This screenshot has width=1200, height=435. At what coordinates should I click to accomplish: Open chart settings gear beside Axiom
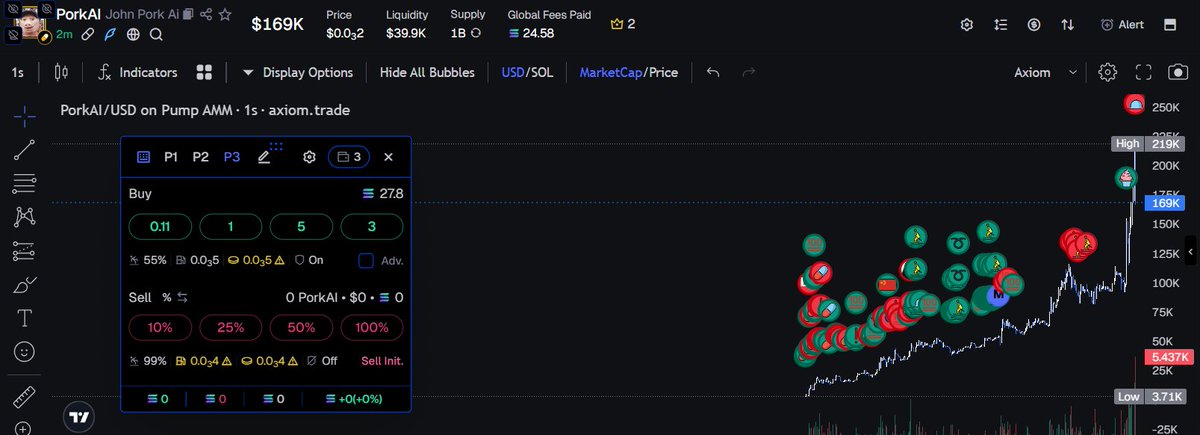(1107, 72)
